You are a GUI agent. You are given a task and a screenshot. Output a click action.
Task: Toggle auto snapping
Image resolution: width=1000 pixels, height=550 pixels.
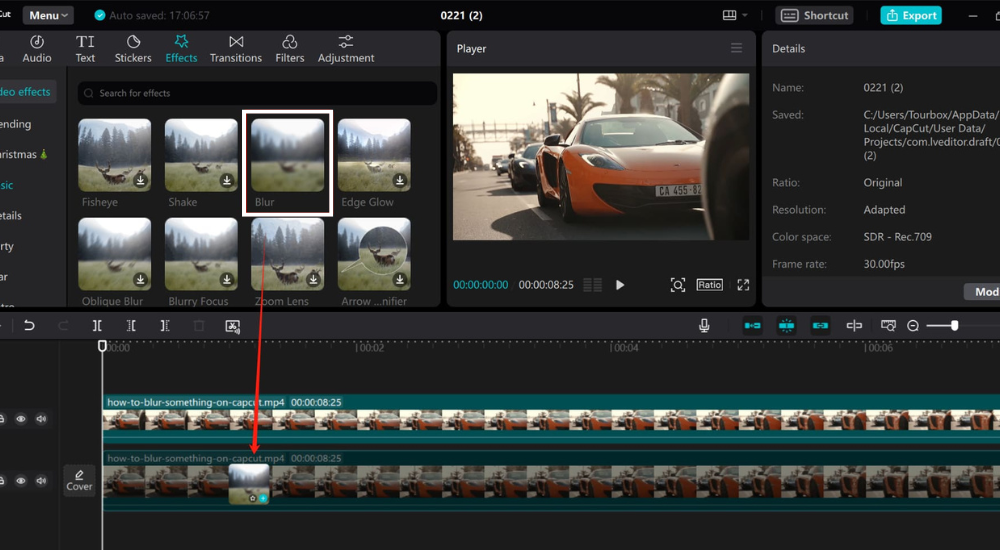[x=786, y=326]
